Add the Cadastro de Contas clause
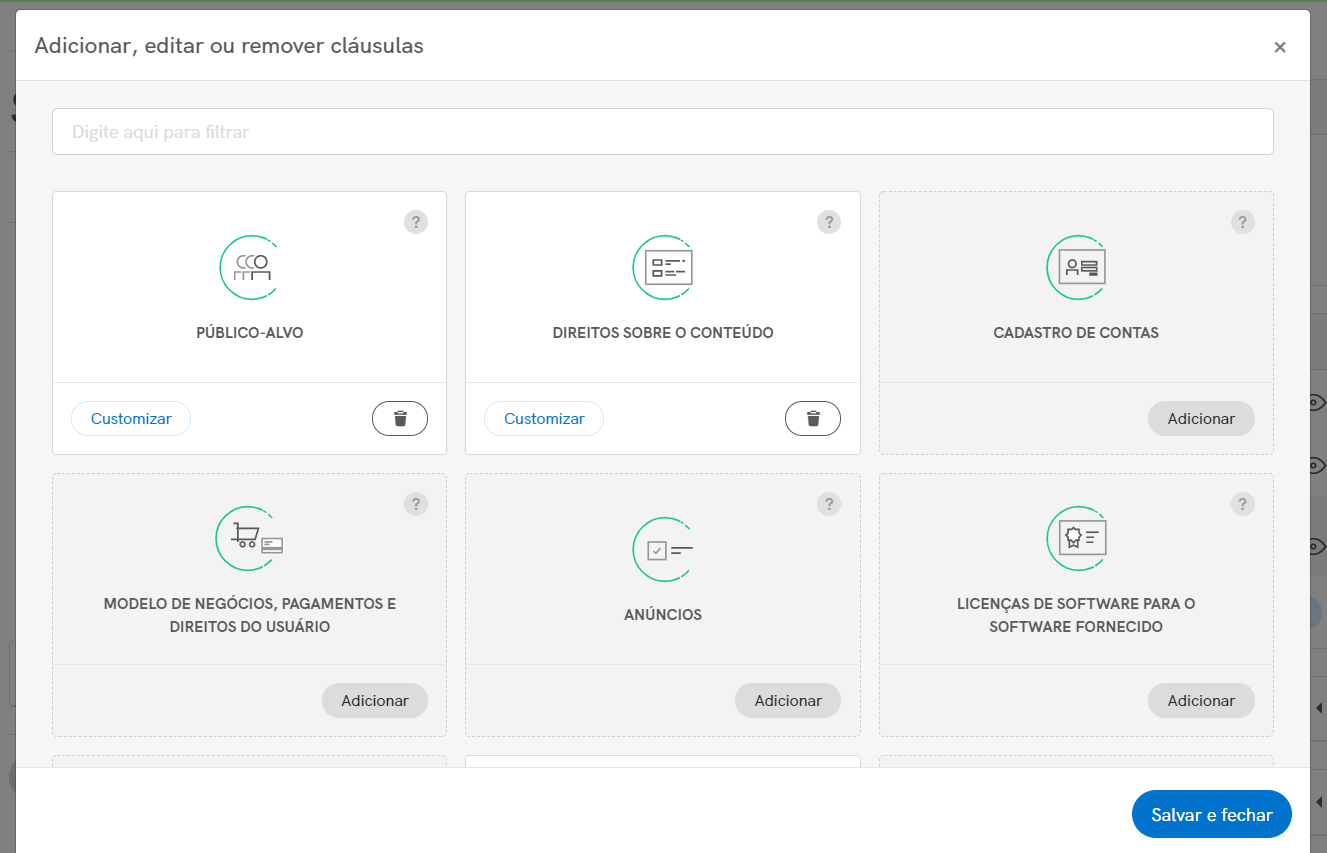 (1201, 419)
